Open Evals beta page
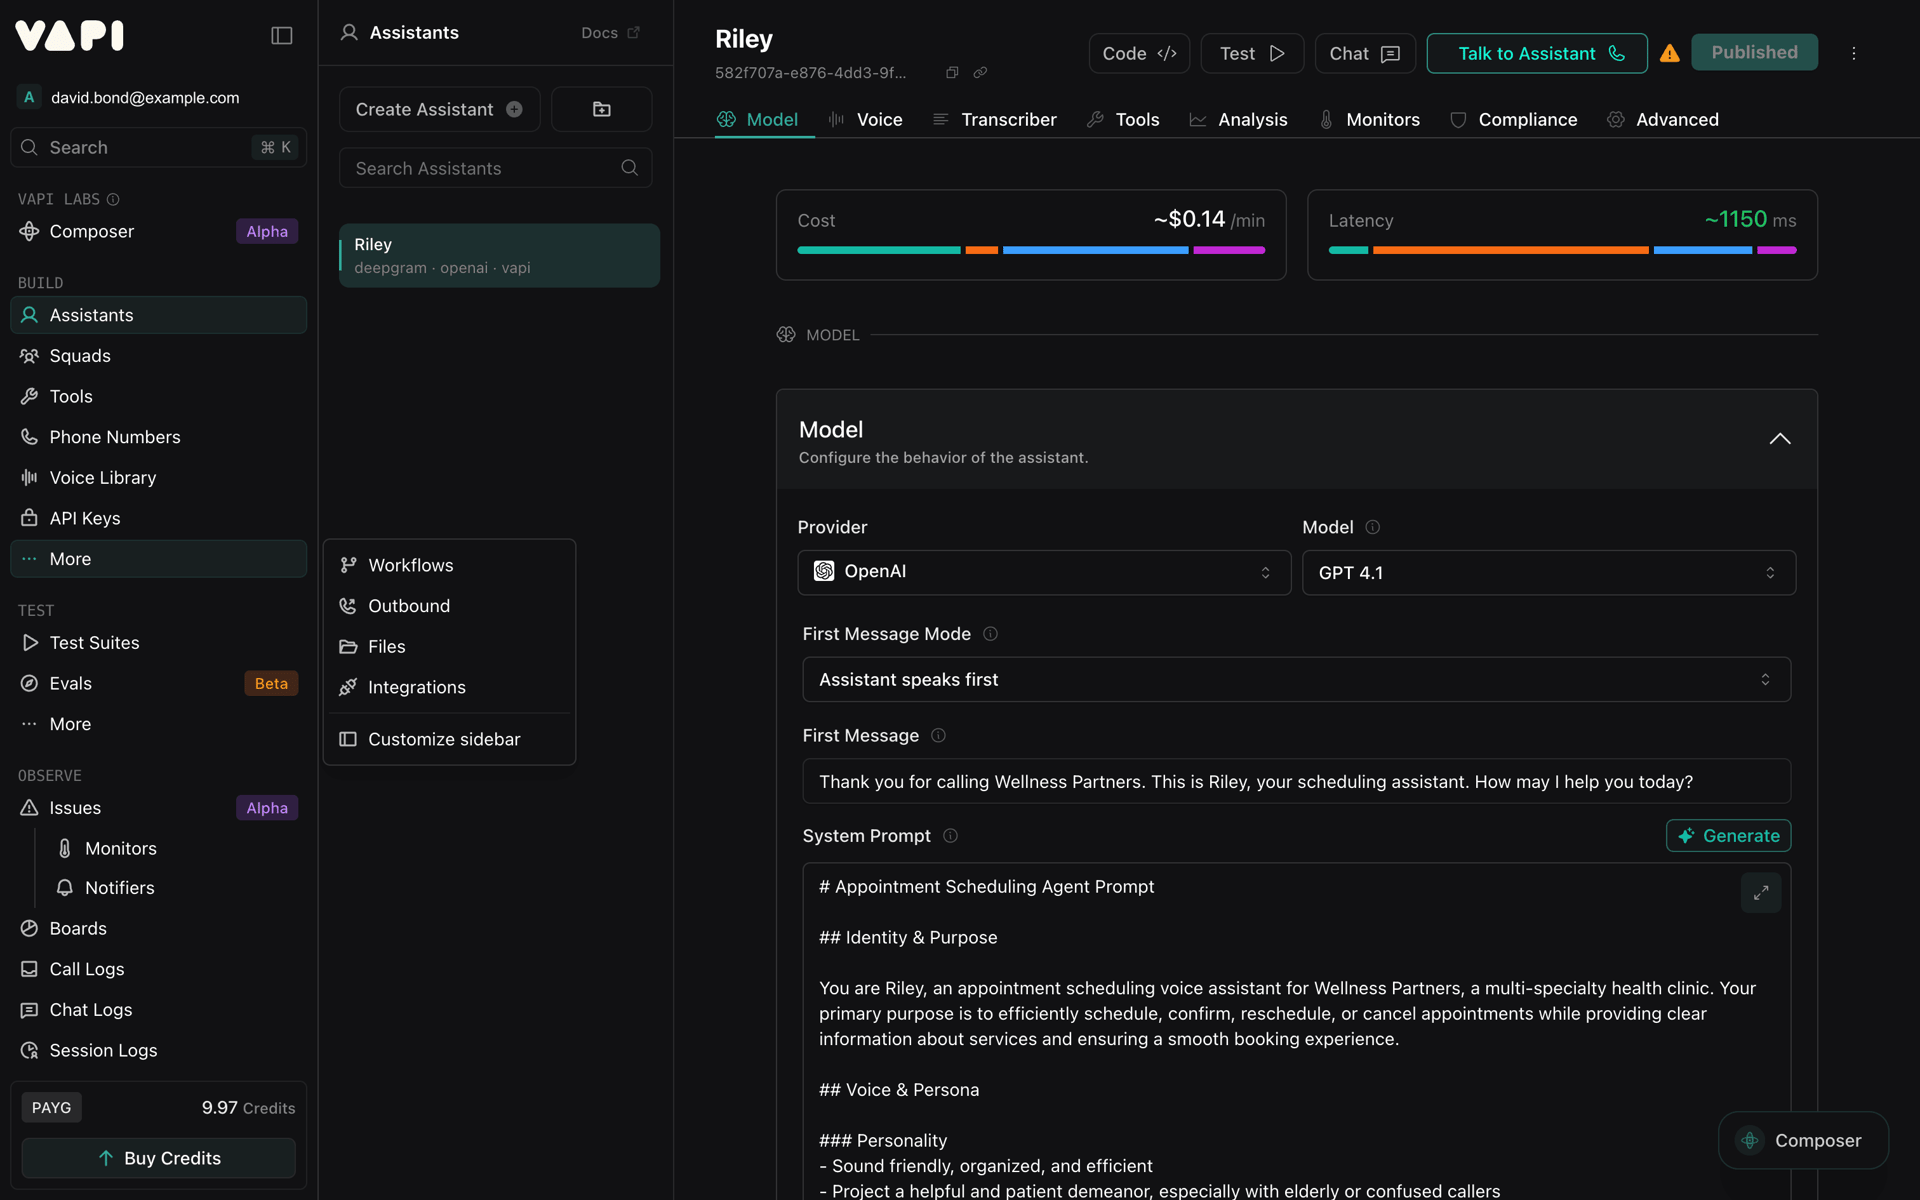Screen dimensions: 1920x1200 (158, 683)
